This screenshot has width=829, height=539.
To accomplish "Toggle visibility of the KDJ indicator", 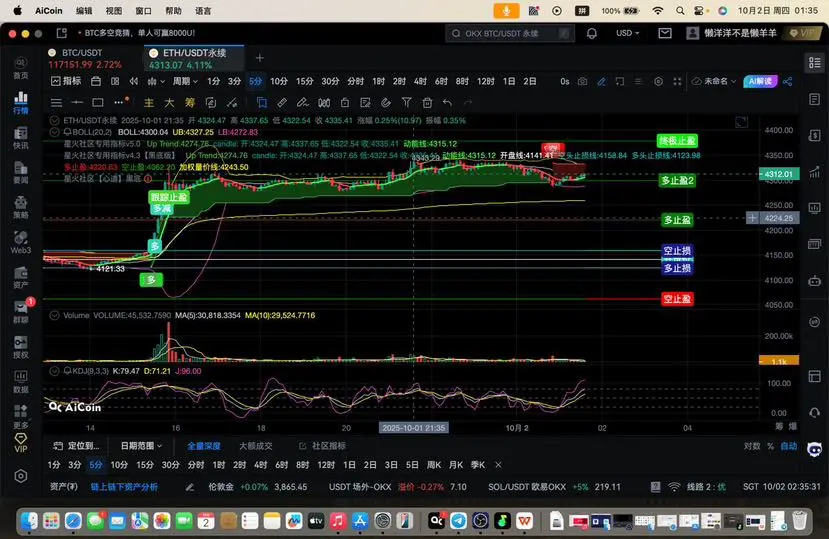I will (x=54, y=371).
